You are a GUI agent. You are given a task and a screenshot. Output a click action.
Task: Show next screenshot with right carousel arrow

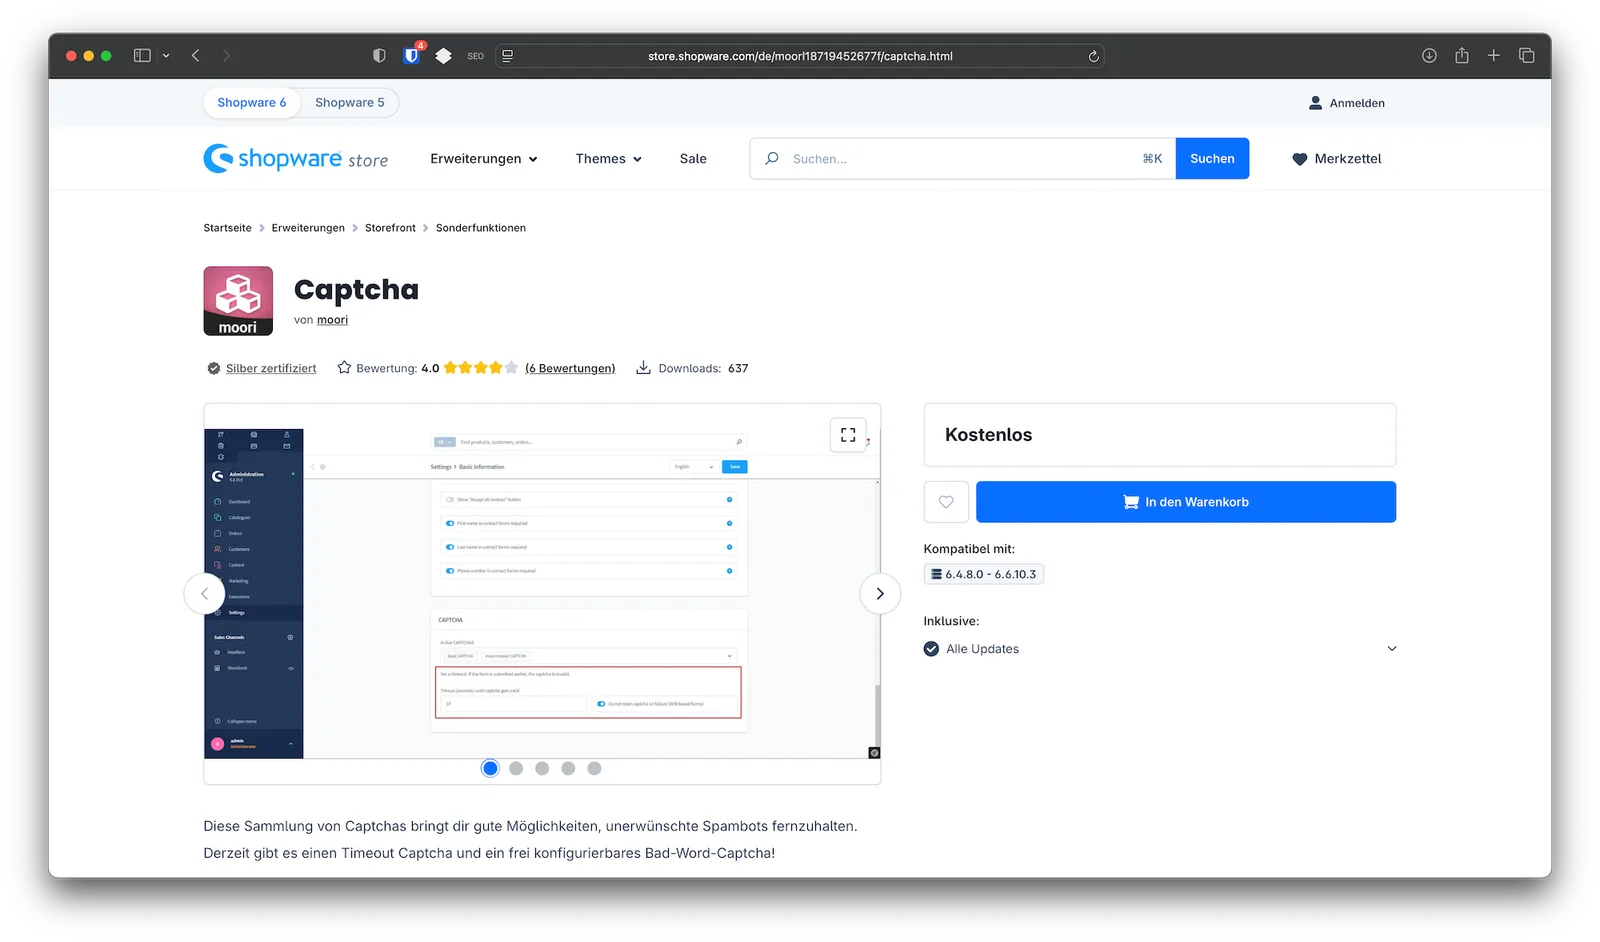(879, 593)
